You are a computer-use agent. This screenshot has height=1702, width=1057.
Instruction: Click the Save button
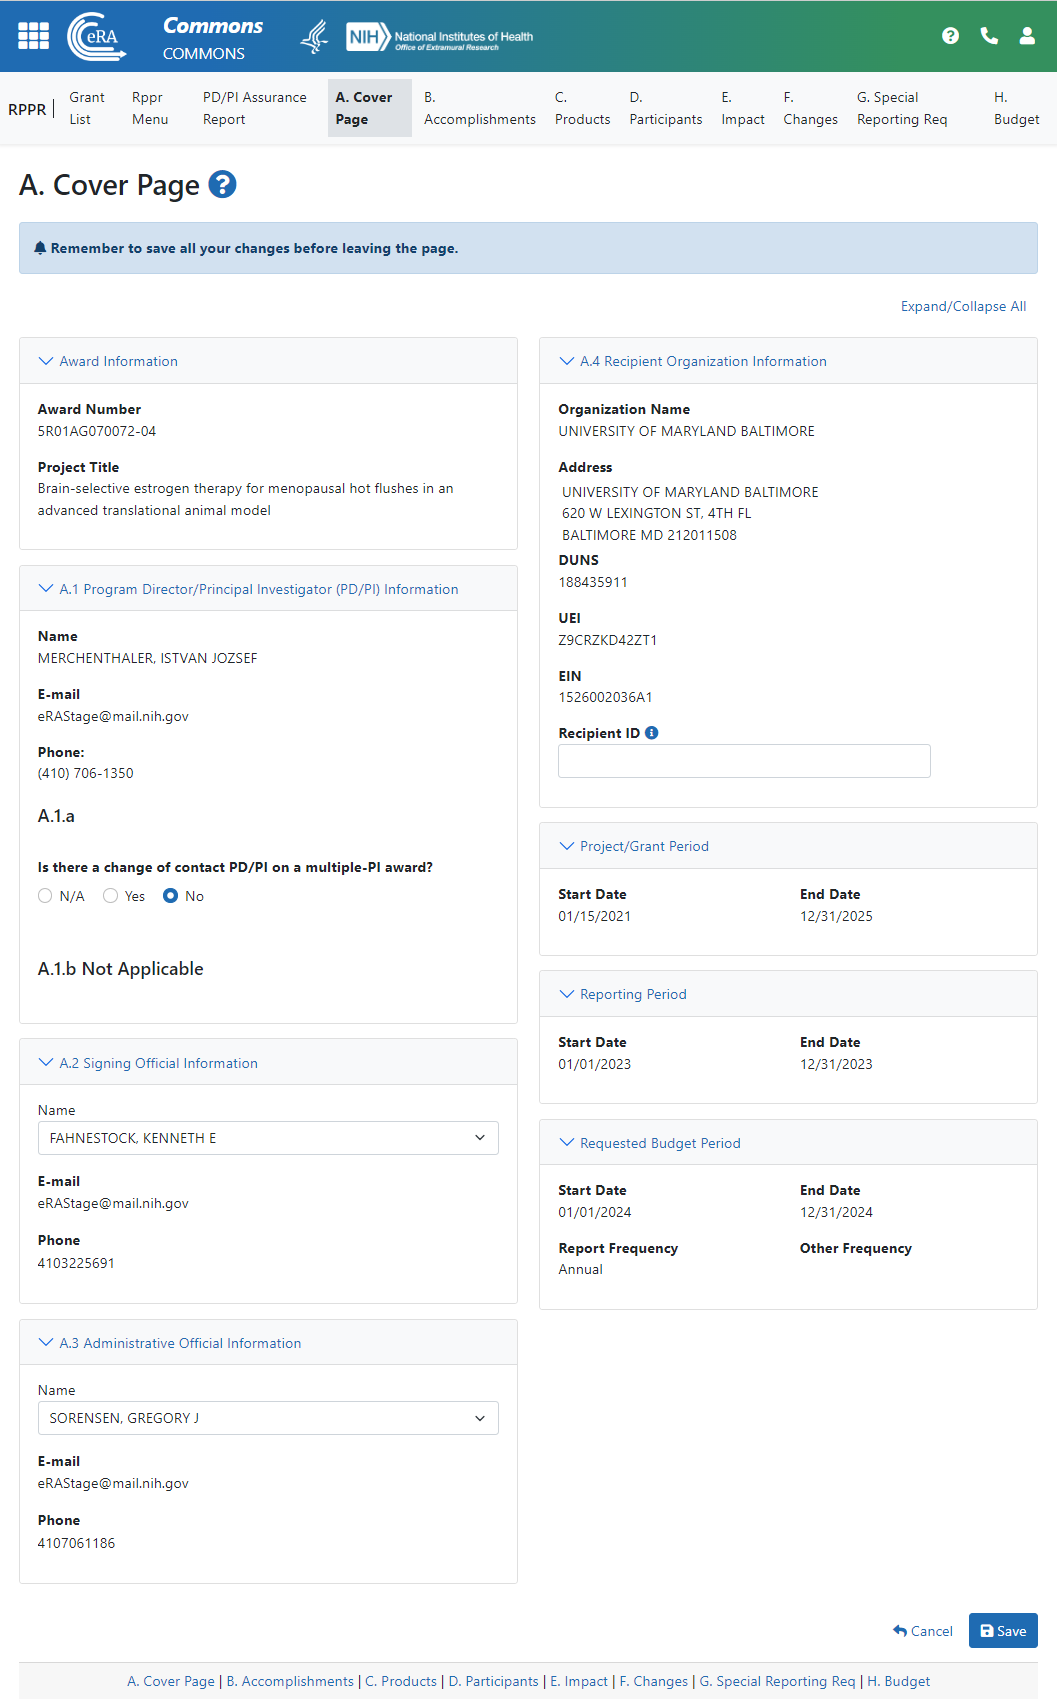(1003, 1631)
